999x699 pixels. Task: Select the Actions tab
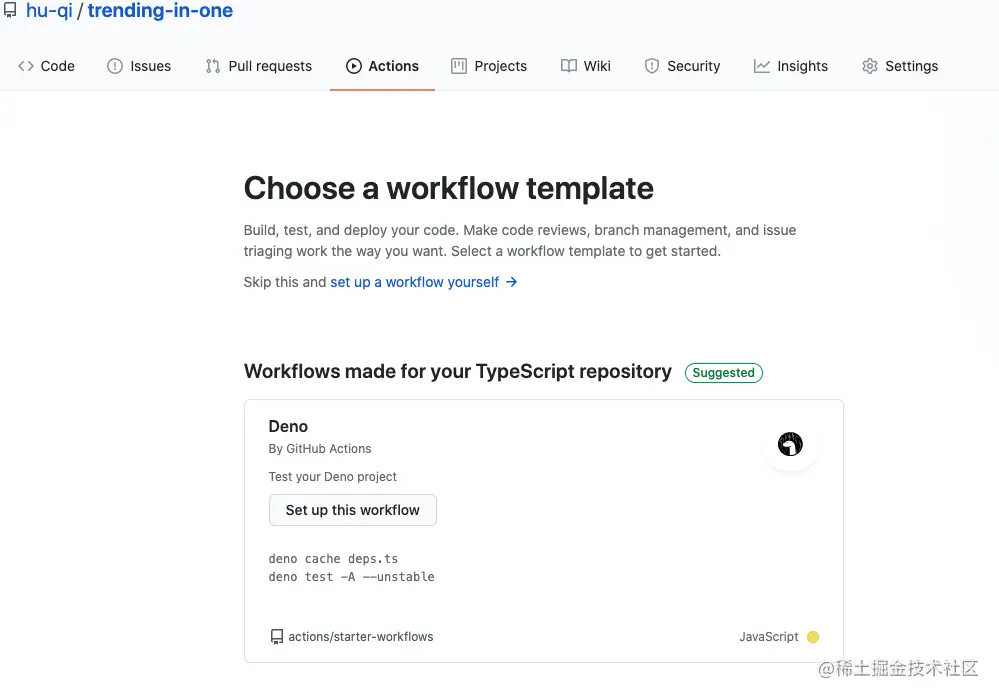point(382,66)
